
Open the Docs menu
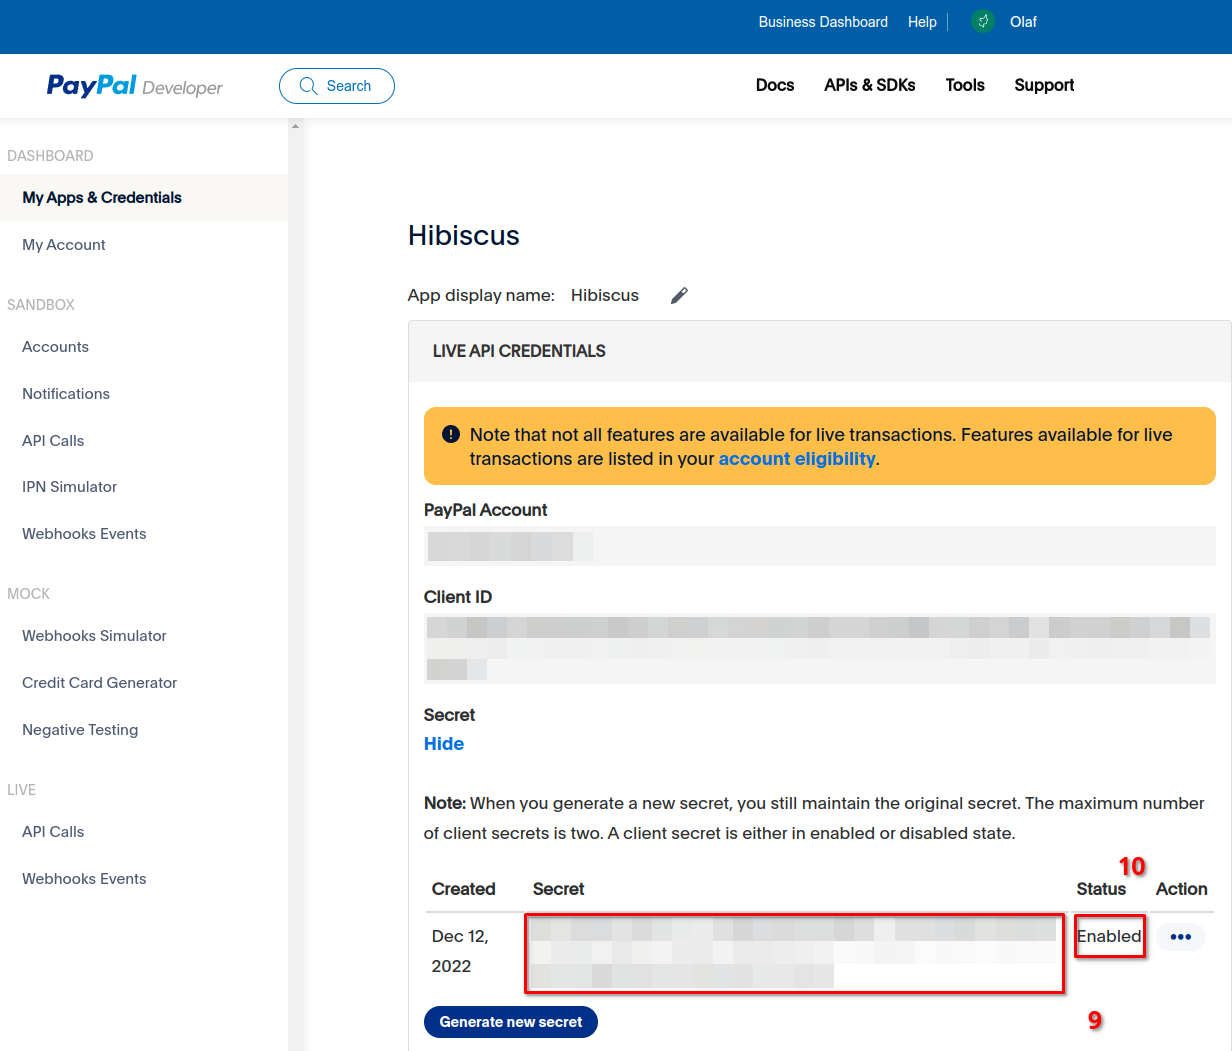775,85
